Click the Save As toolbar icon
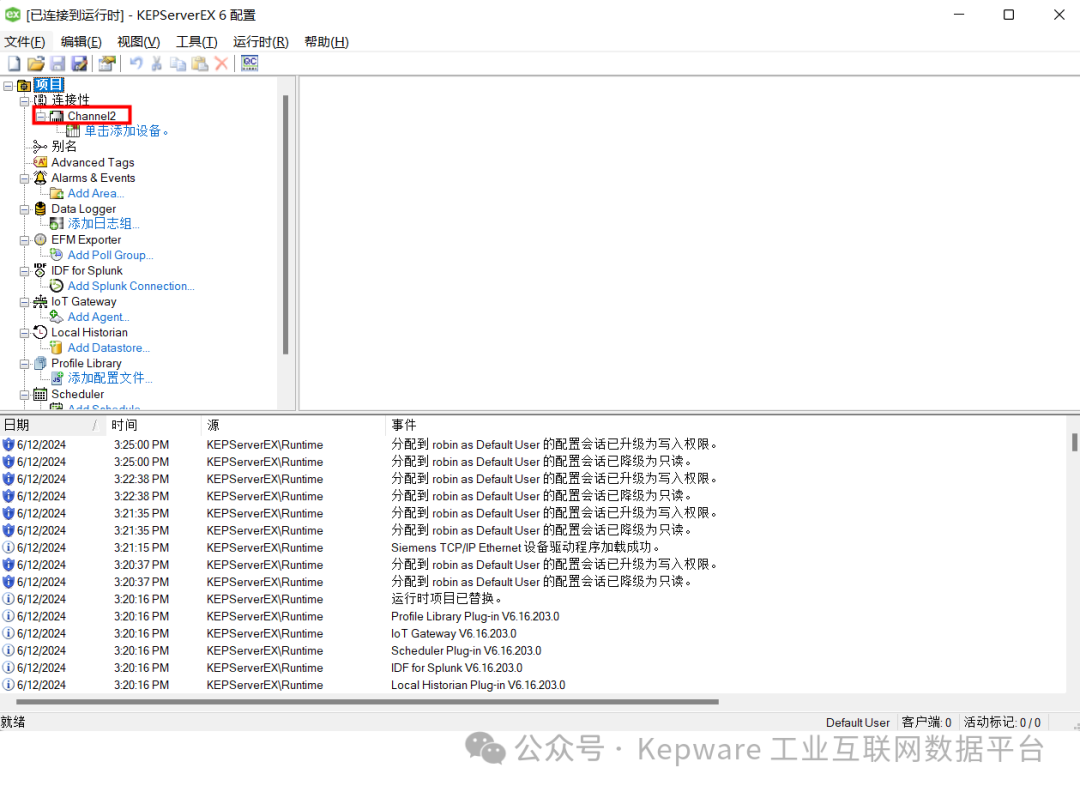This screenshot has height=792, width=1080. pyautogui.click(x=80, y=64)
